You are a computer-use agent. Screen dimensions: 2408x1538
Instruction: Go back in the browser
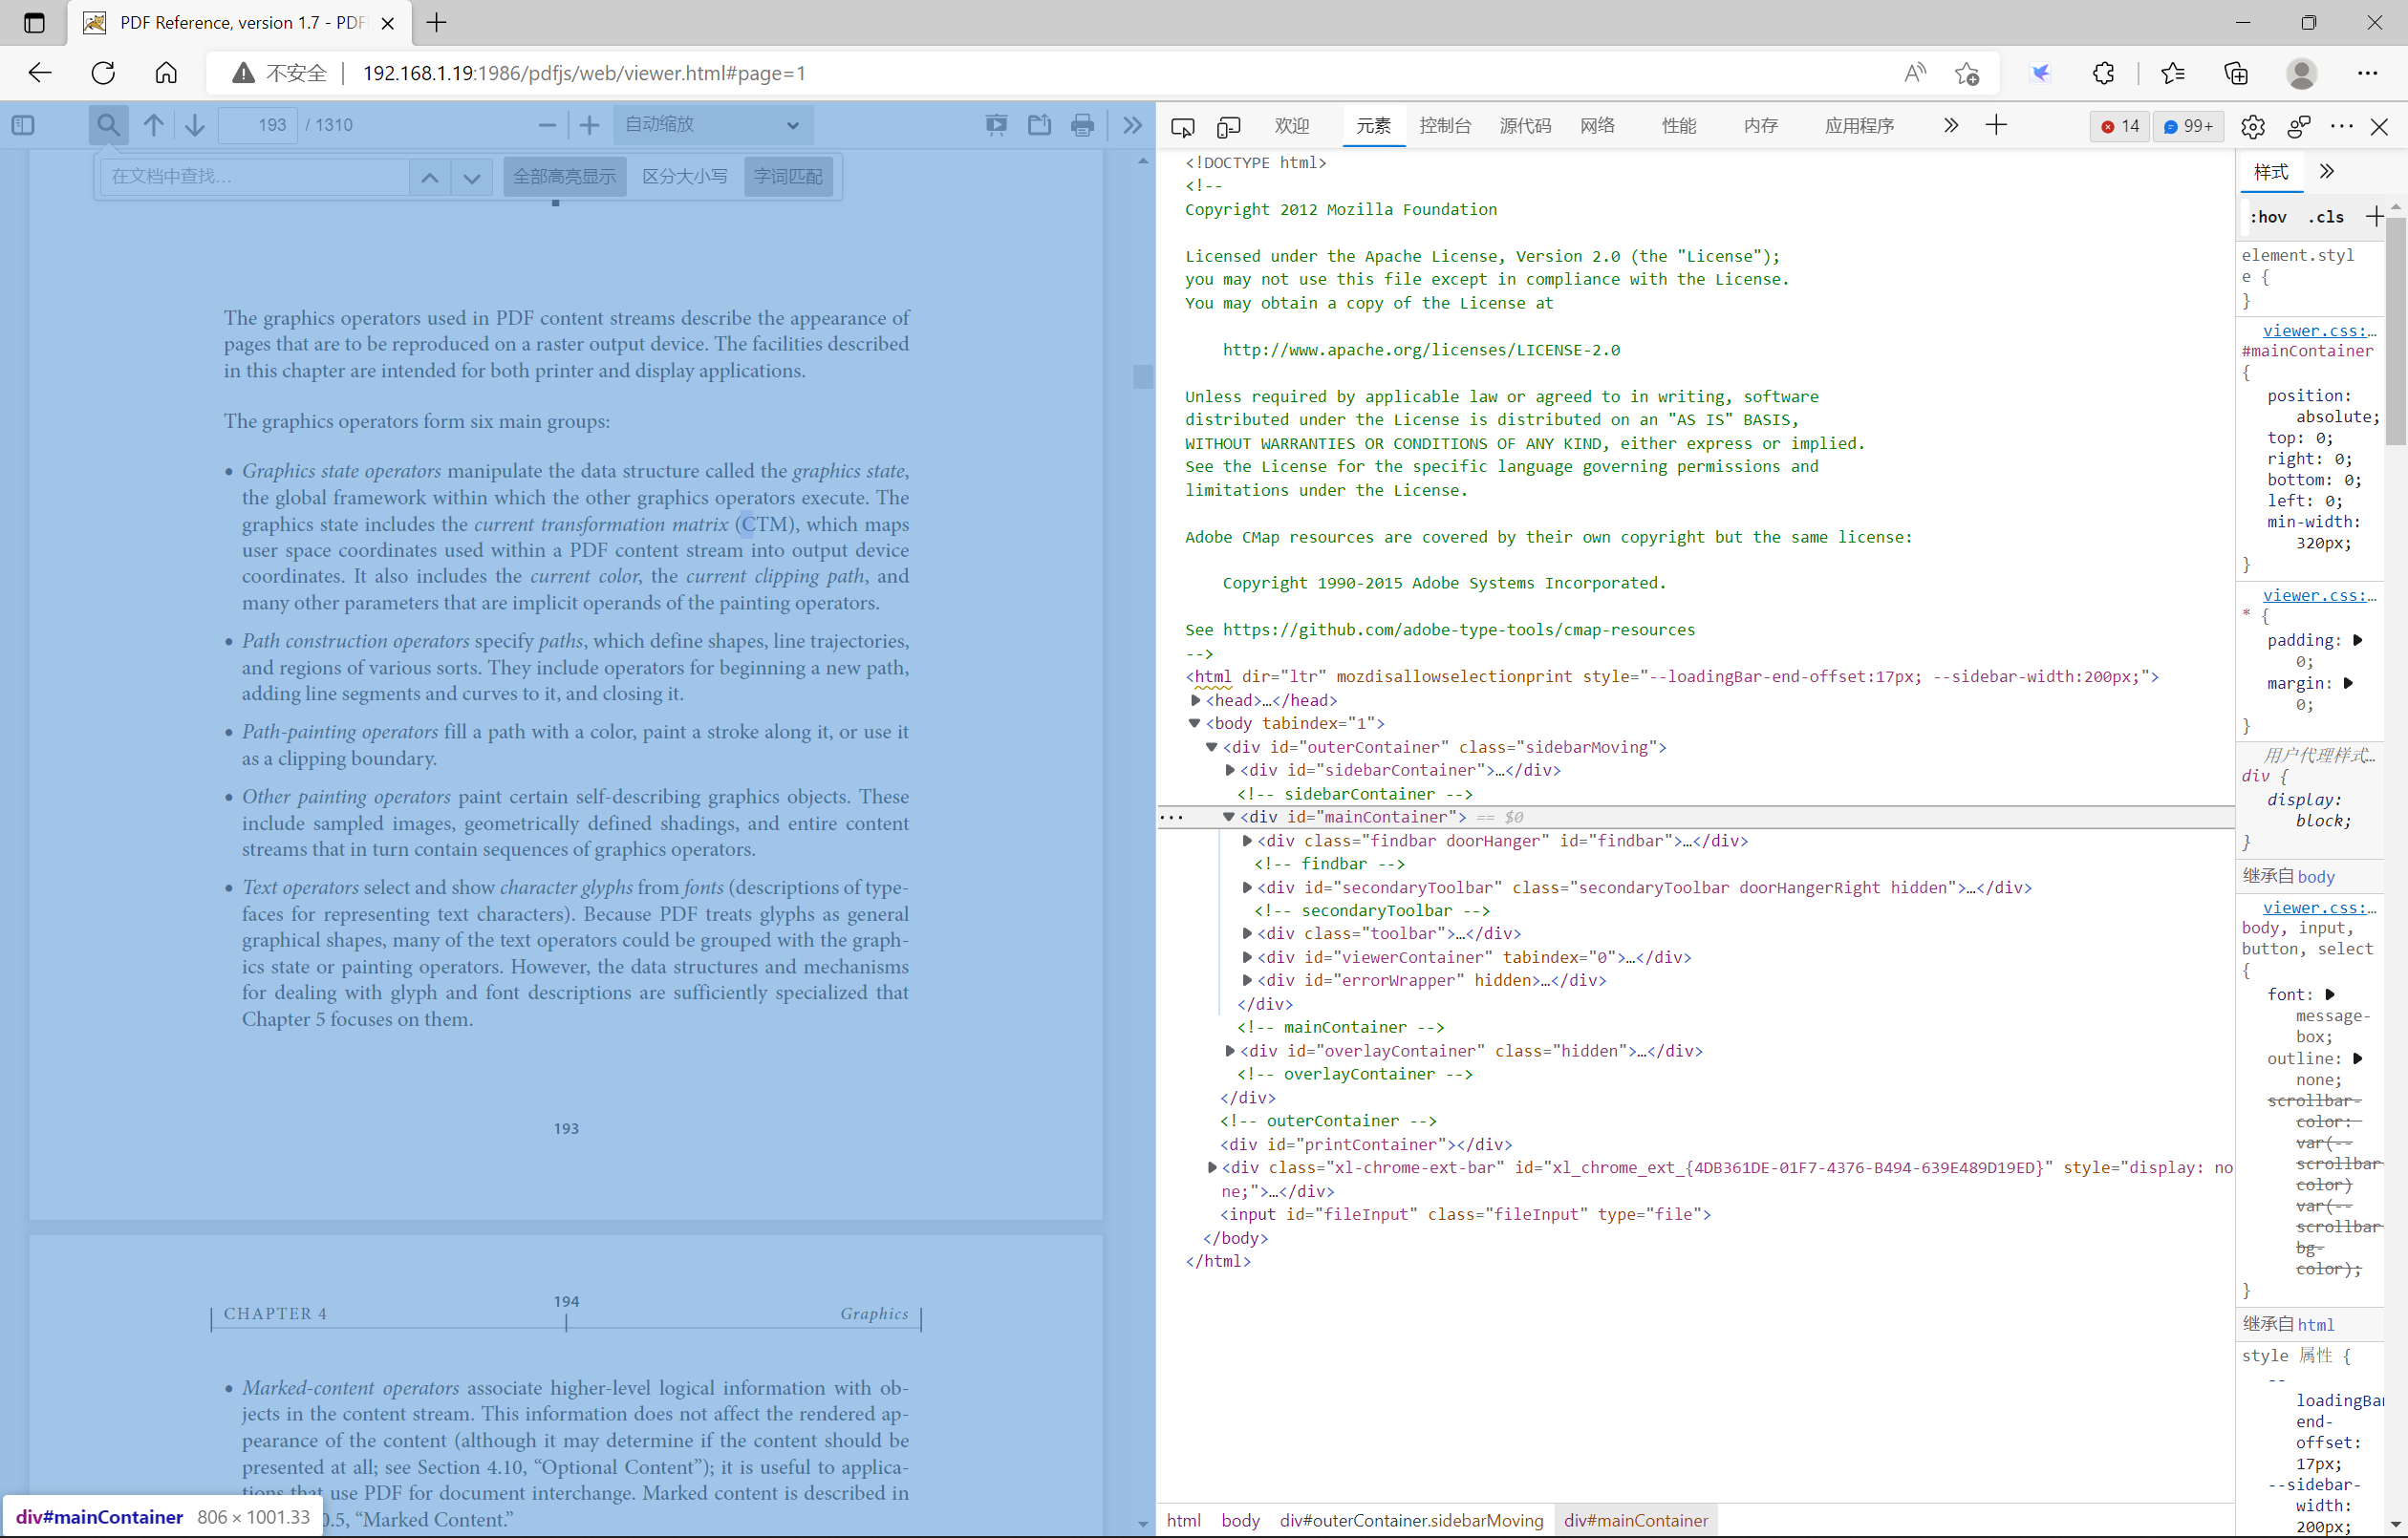tap(40, 73)
